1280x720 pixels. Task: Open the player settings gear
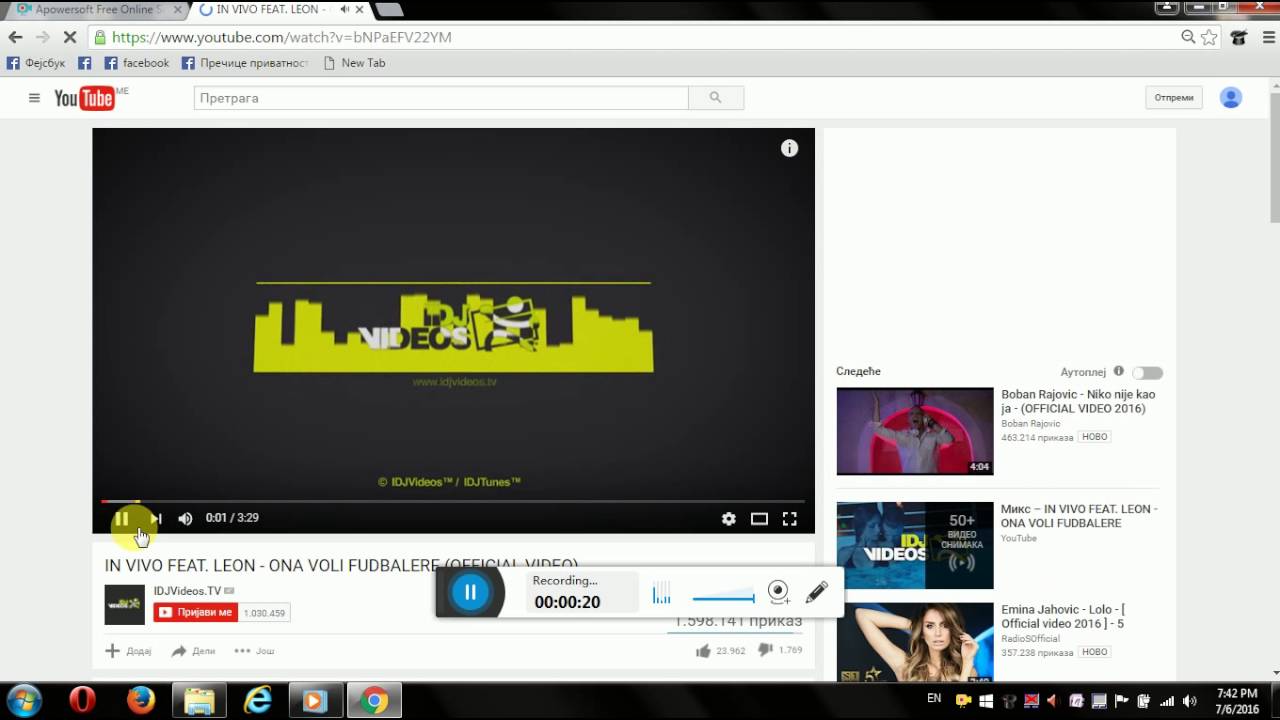729,518
